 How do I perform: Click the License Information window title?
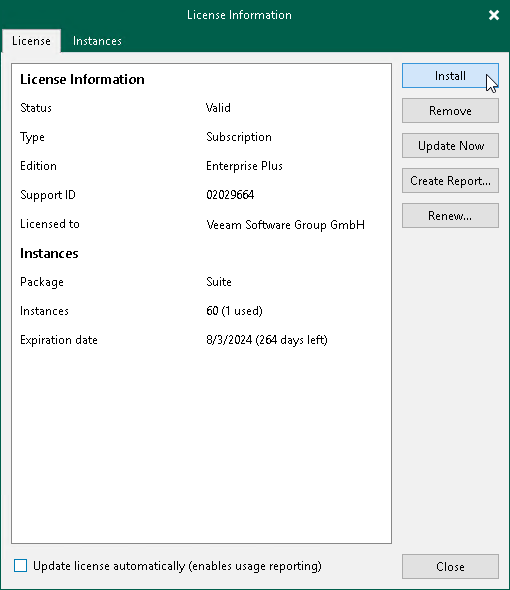[x=239, y=15]
